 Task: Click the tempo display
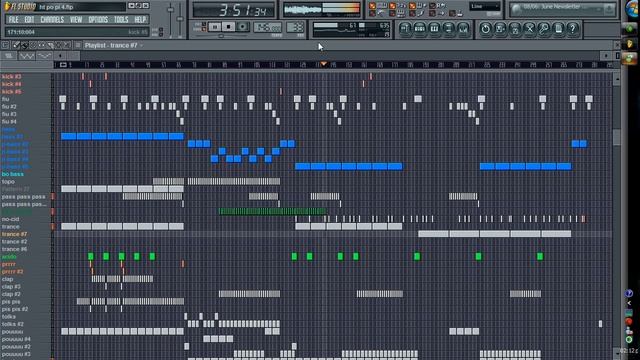tap(267, 27)
